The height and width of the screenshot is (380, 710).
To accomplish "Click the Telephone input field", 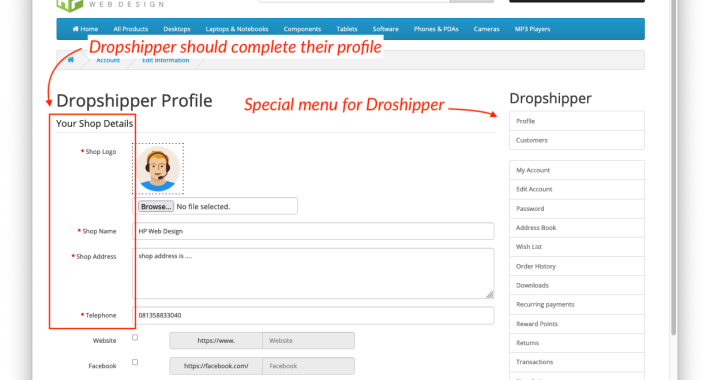I will pos(313,315).
